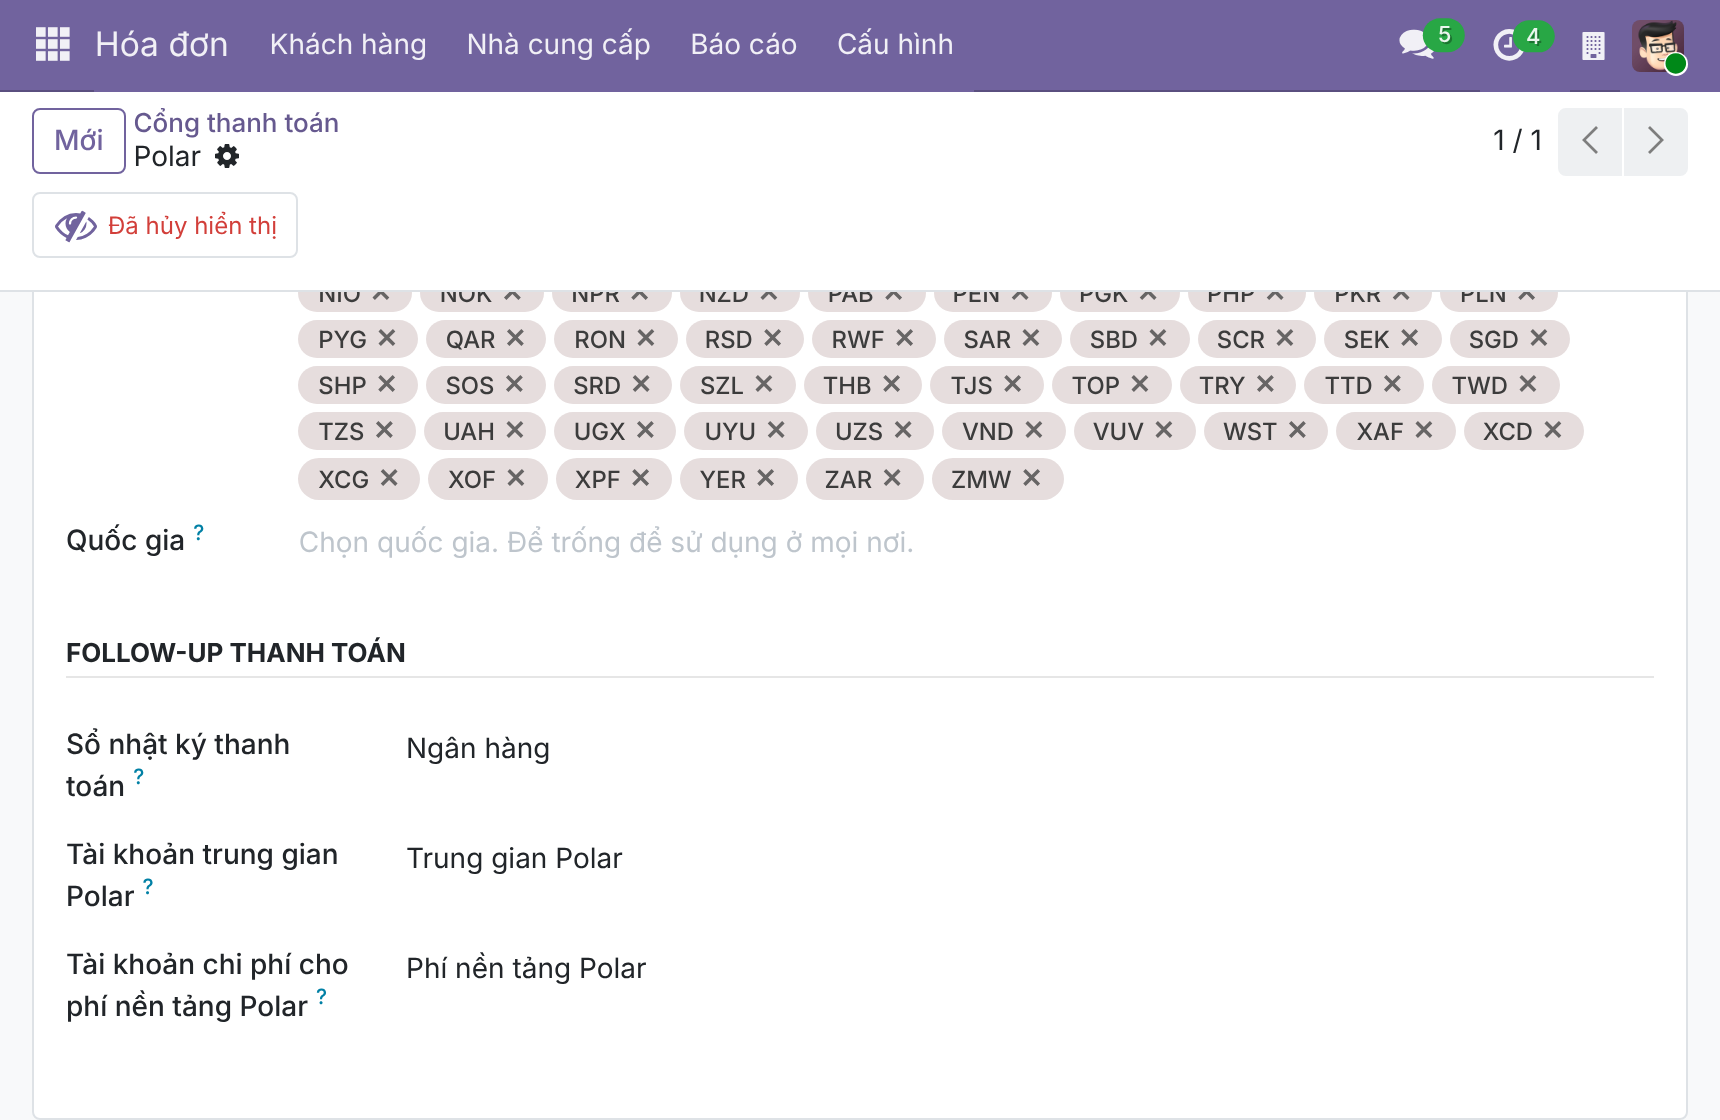Click the Mới button
Image resolution: width=1720 pixels, height=1120 pixels.
click(79, 141)
